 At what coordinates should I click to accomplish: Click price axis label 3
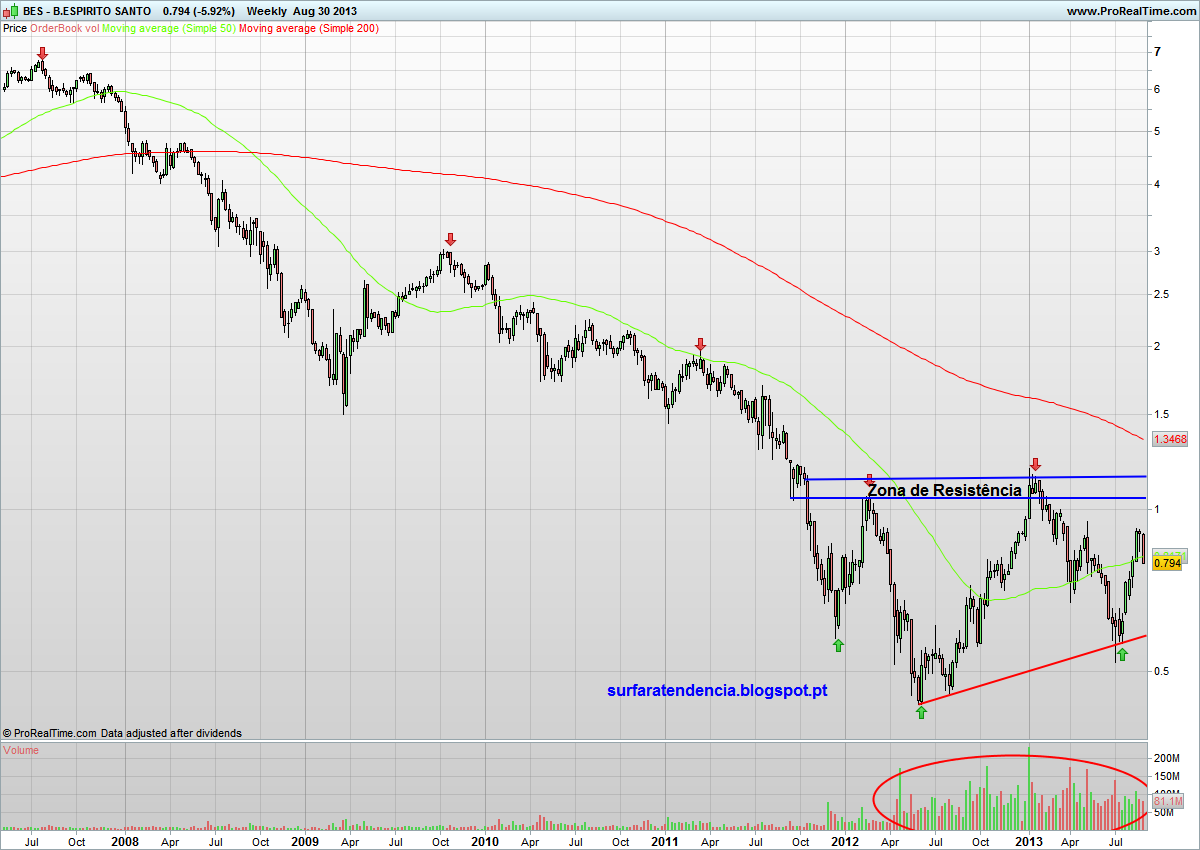[x=1157, y=252]
